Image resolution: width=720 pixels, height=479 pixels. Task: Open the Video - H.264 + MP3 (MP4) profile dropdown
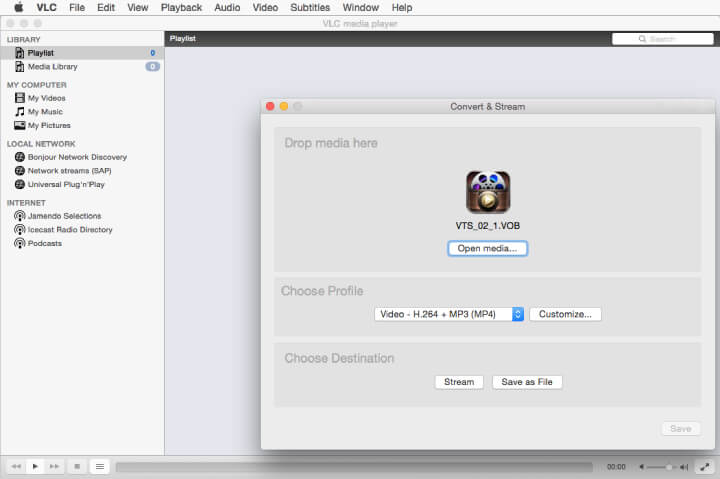[x=449, y=314]
